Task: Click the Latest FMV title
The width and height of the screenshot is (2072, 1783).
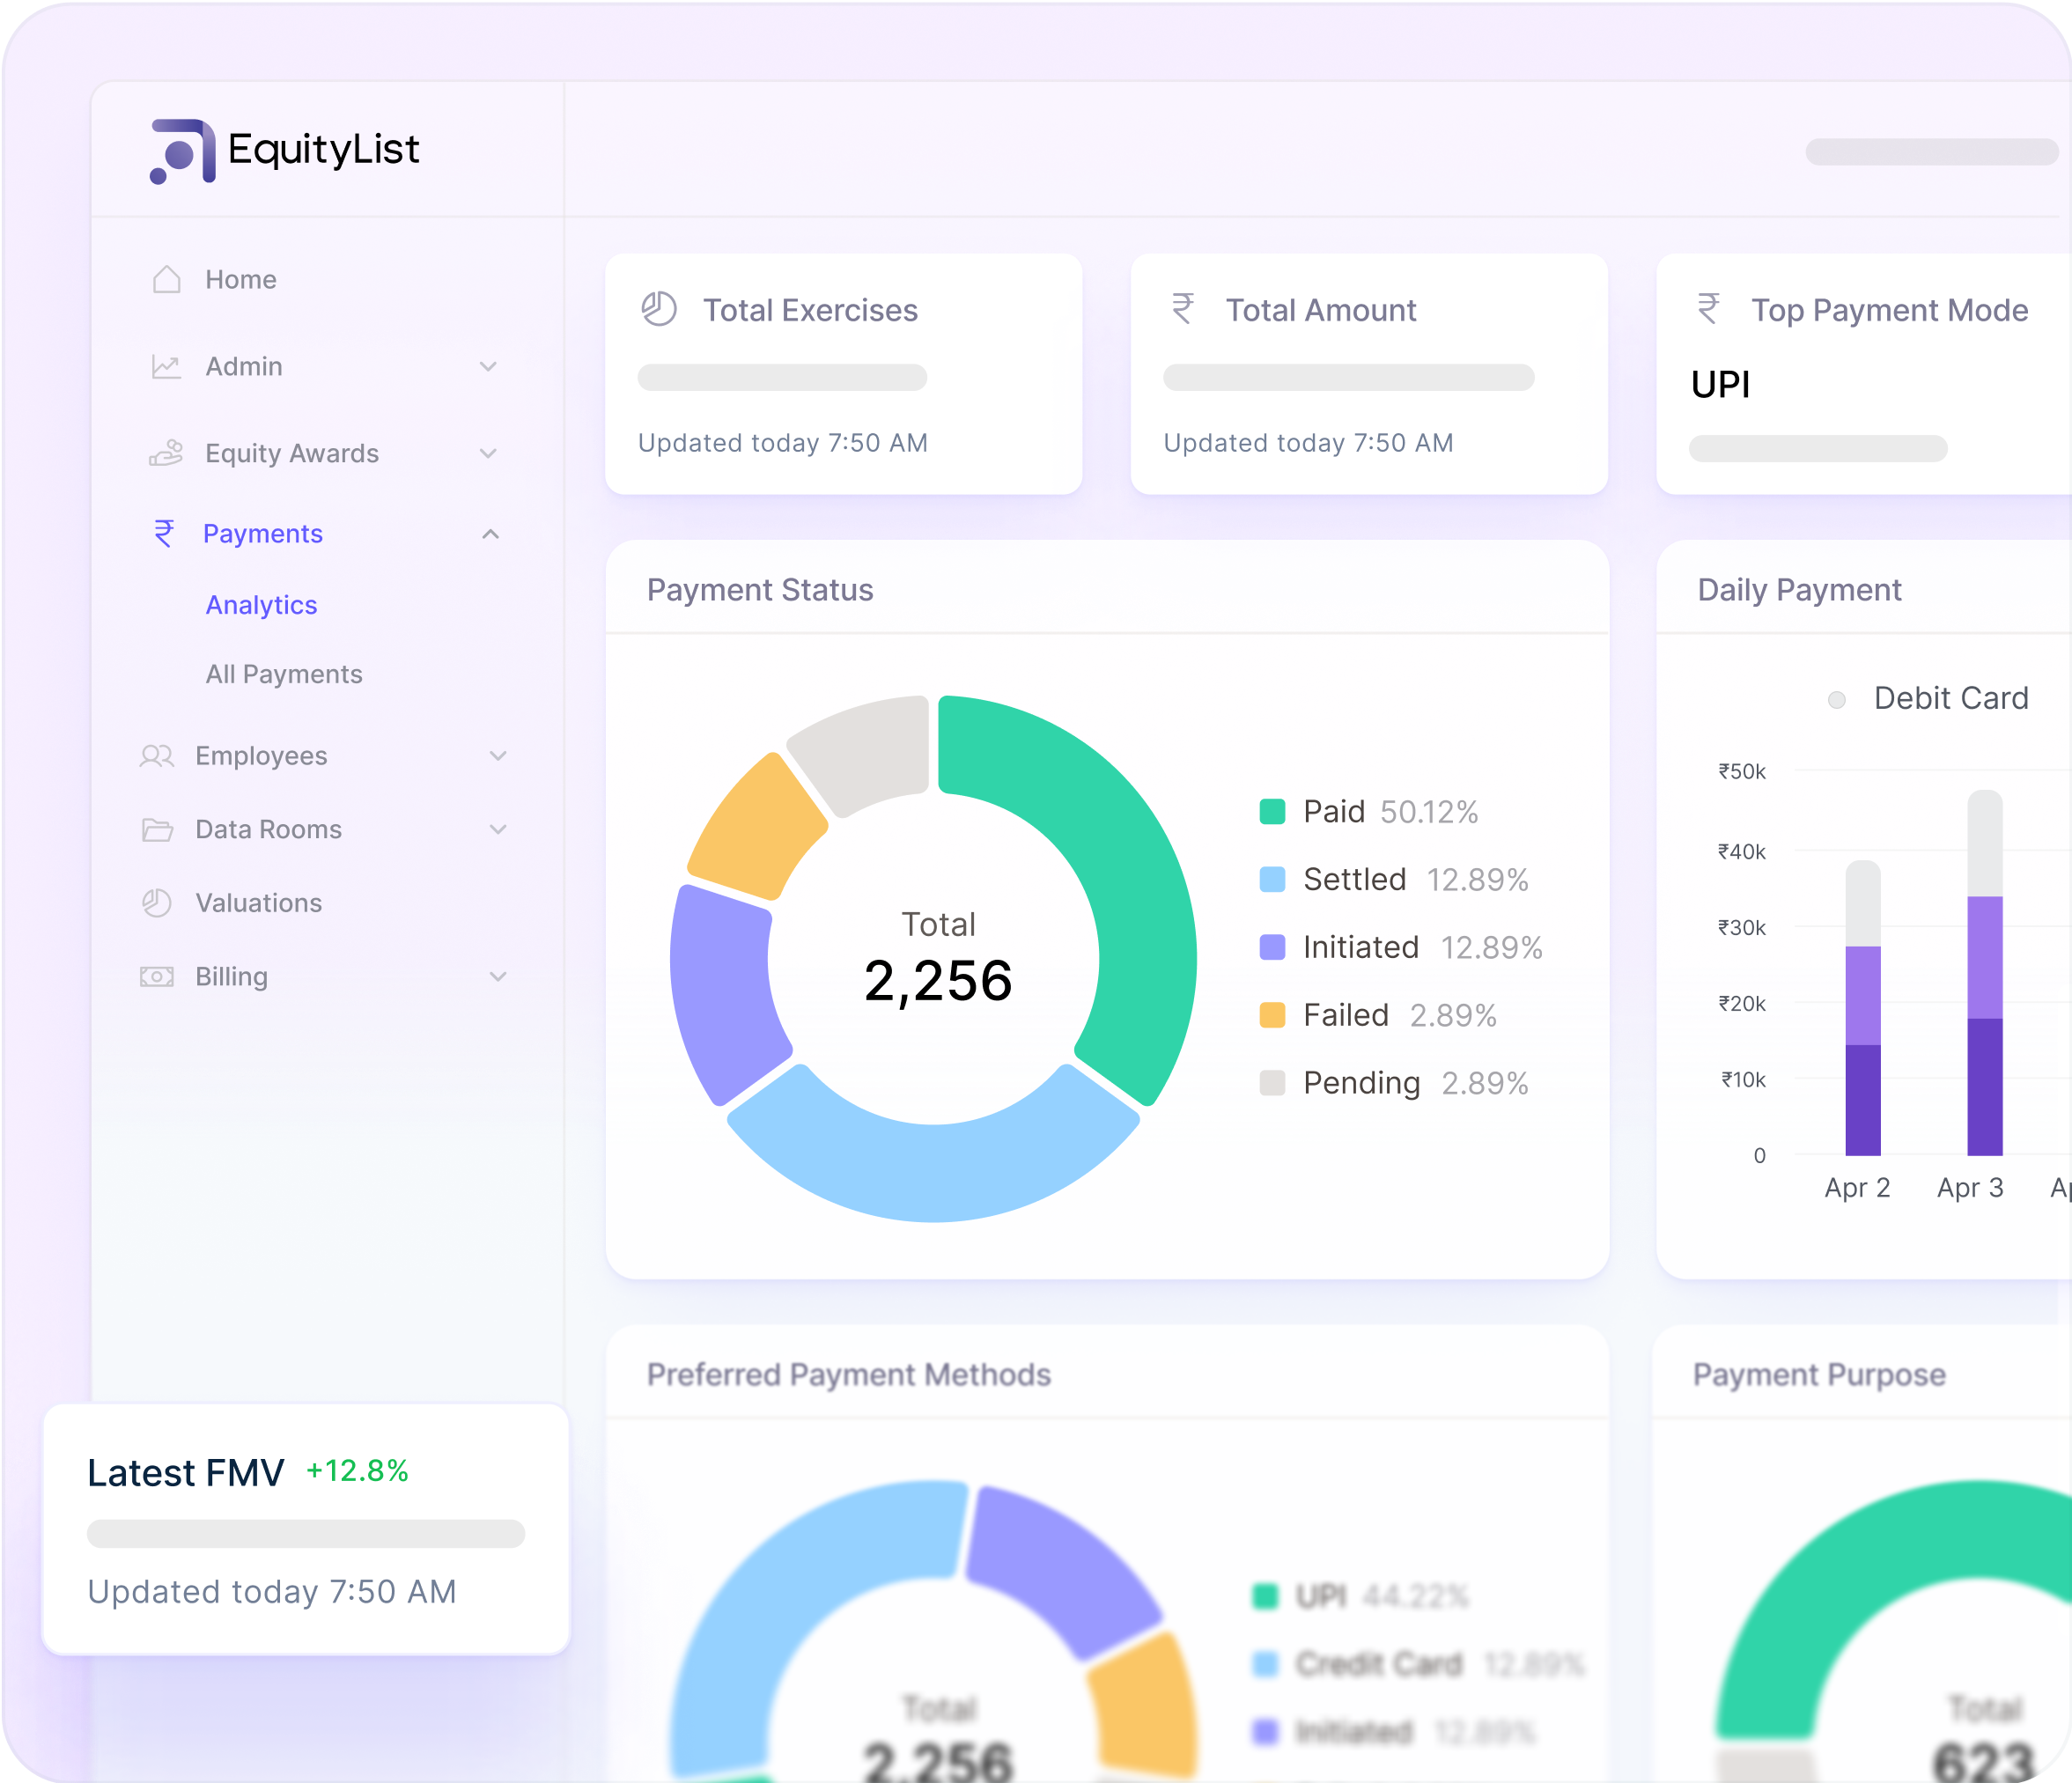Action: point(186,1472)
